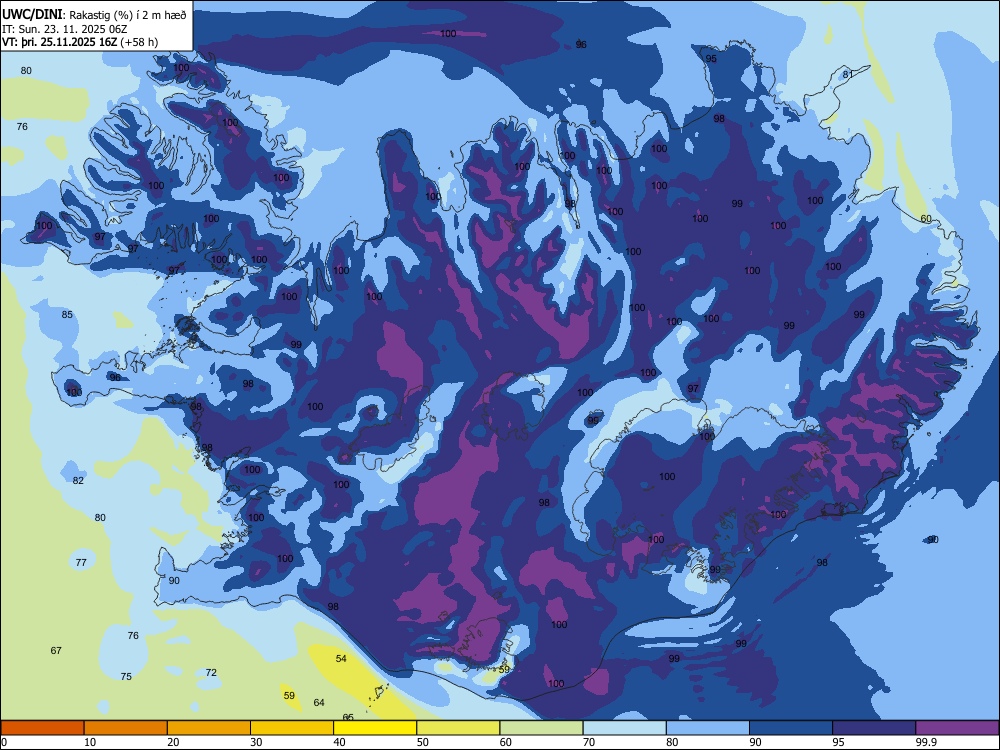Pick the light green 60–70 legend swatch

[541, 728]
